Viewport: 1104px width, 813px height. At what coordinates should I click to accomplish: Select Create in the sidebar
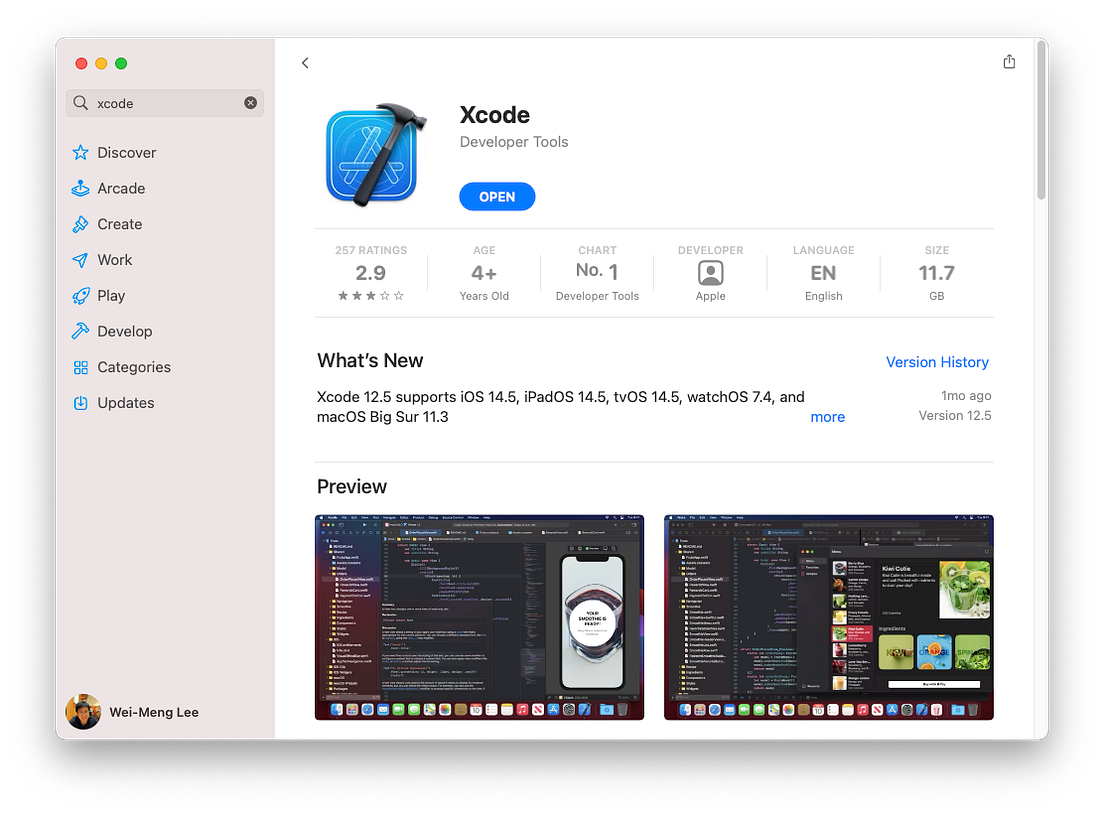point(120,224)
